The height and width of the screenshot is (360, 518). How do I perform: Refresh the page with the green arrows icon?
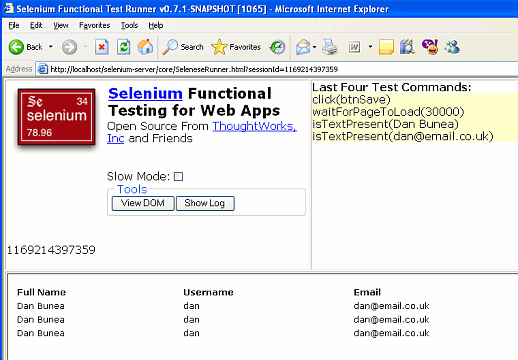(x=123, y=47)
